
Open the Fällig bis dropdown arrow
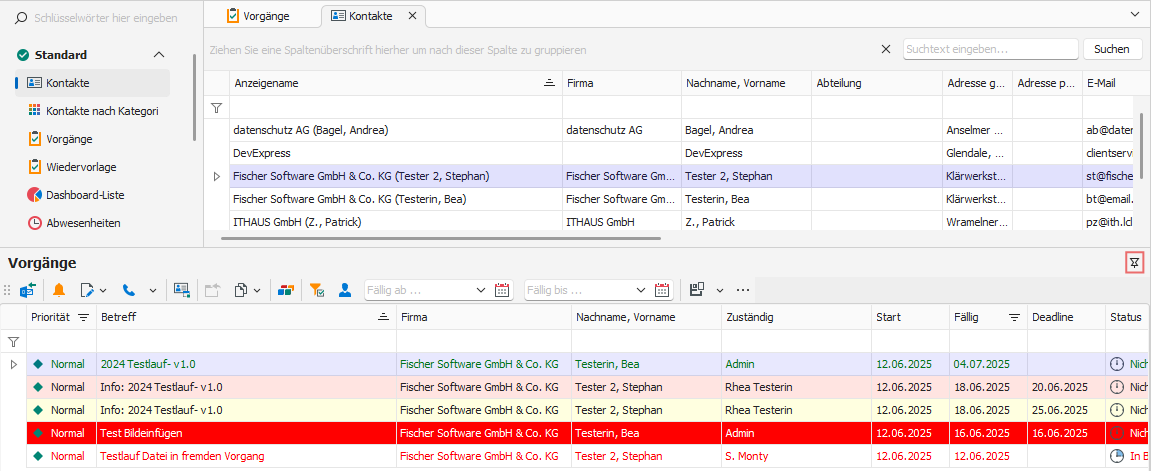(640, 290)
